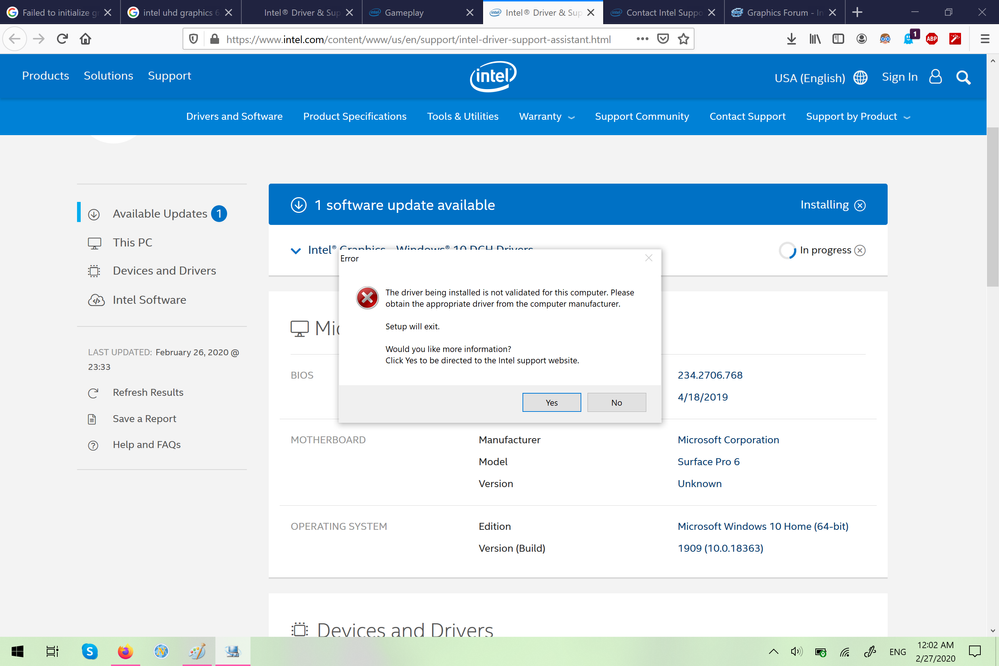999x666 pixels.
Task: Click the Firefox taskbar icon
Action: point(125,651)
